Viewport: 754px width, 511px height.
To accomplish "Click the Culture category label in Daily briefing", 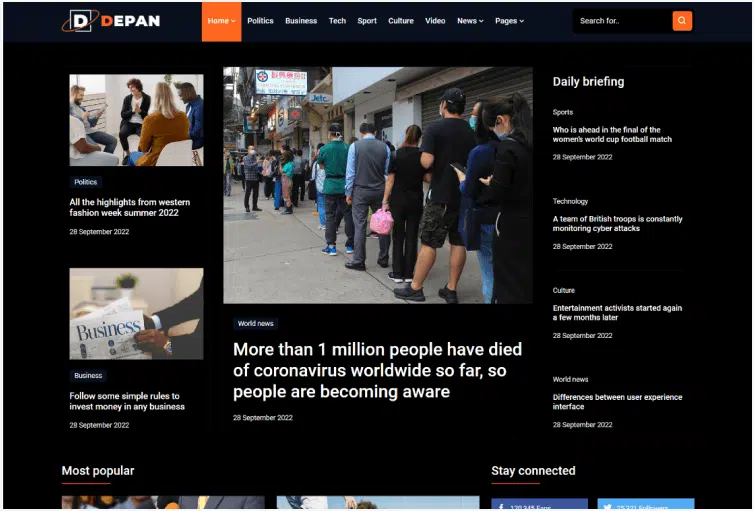I will coord(564,290).
